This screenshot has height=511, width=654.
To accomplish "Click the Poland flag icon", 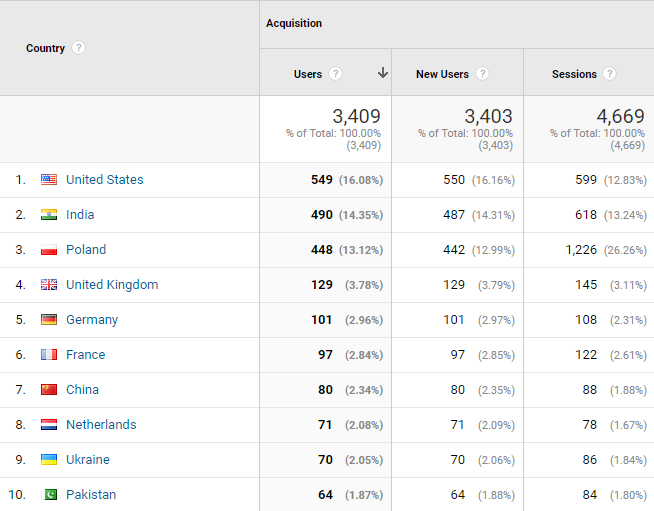I will pyautogui.click(x=49, y=250).
